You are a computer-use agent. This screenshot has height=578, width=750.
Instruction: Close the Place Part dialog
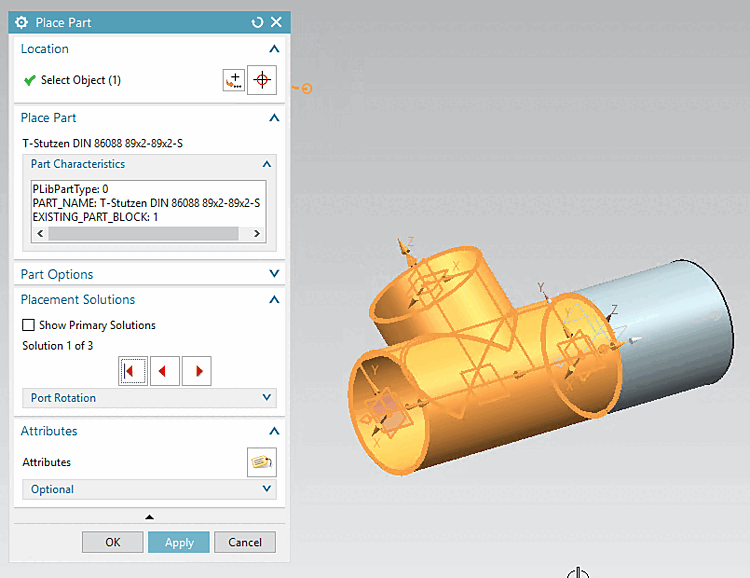[276, 22]
